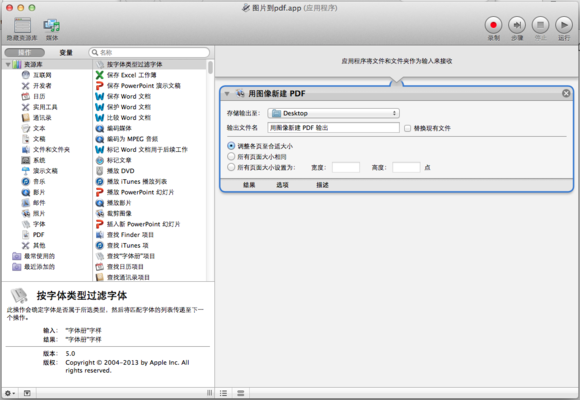580x400 pixels.
Task: Open the 选项 tab in the action
Action: (282, 185)
